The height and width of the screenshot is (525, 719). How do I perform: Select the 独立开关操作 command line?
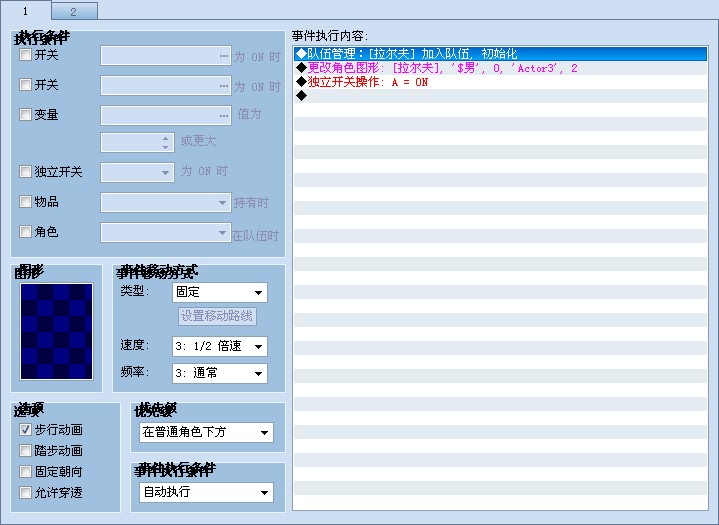[x=500, y=82]
